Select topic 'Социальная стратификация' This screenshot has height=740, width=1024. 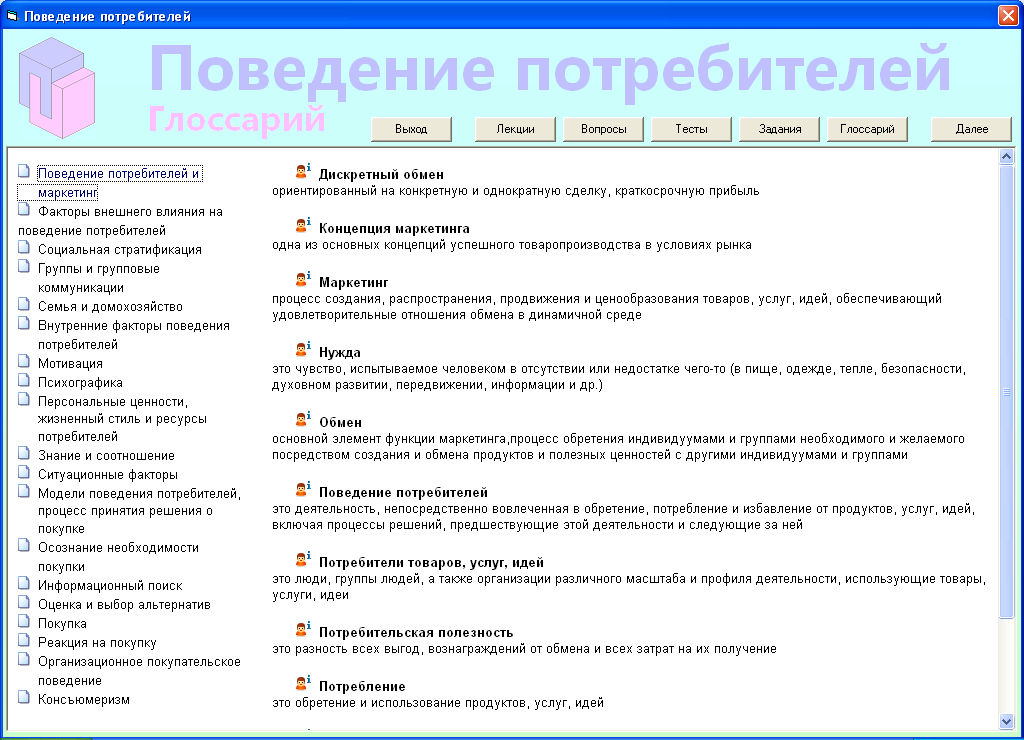(x=120, y=249)
